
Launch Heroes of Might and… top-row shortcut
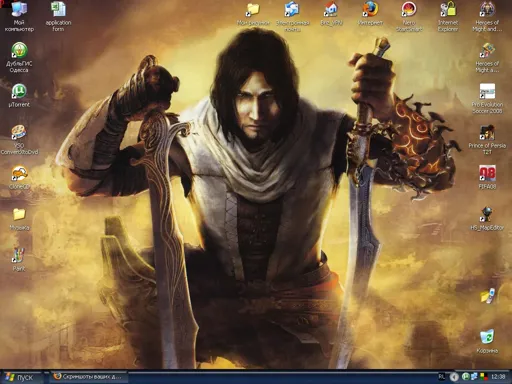point(487,16)
